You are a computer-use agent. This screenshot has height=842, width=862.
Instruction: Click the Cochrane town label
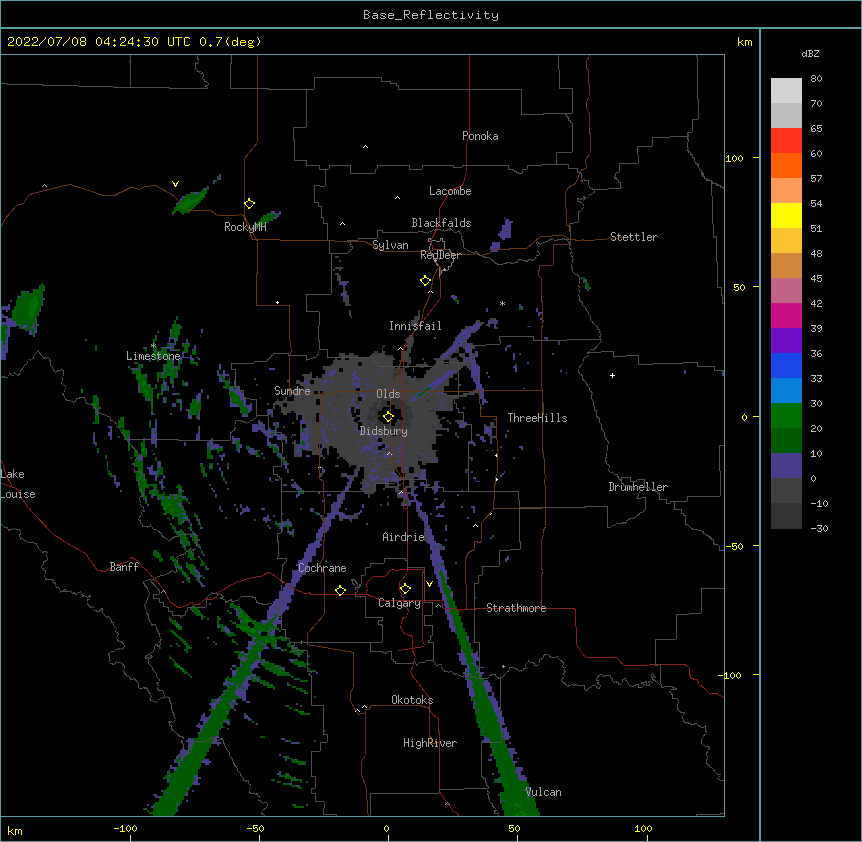322,568
